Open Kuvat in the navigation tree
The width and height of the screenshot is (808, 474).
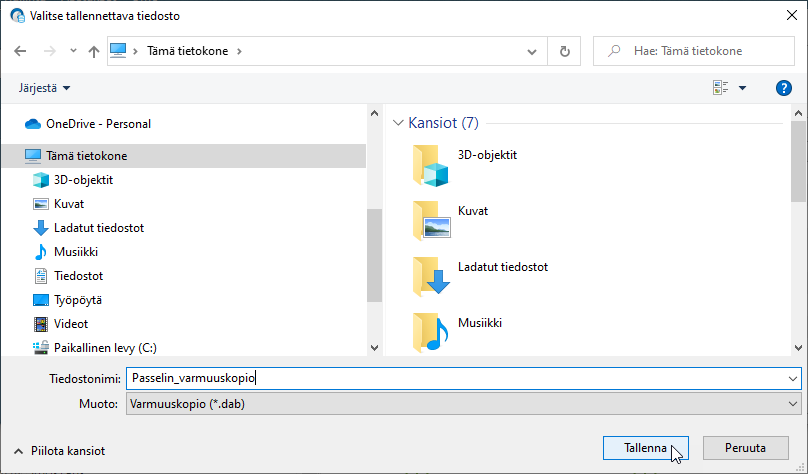pyautogui.click(x=69, y=204)
